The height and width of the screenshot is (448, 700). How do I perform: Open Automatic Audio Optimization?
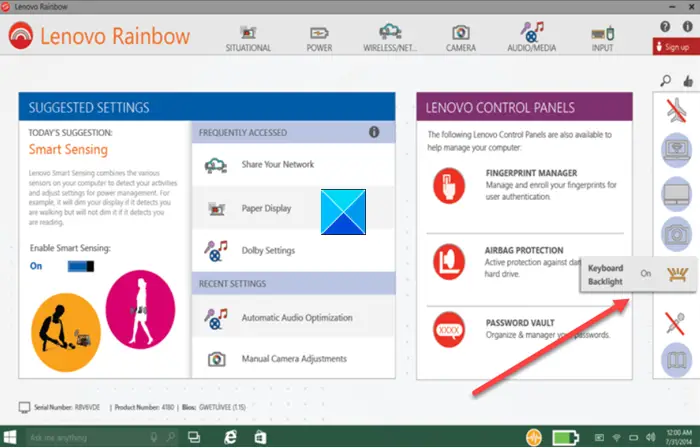293,318
